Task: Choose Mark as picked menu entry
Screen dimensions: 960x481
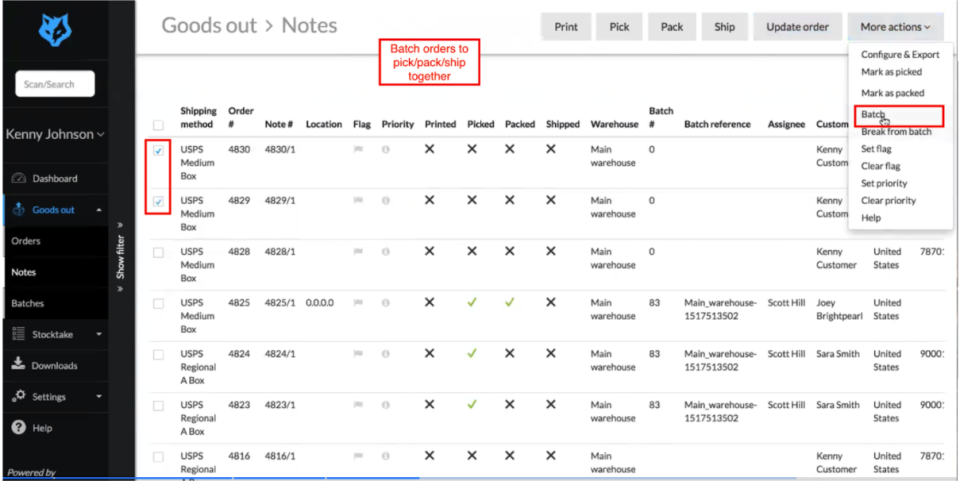Action: click(x=891, y=72)
